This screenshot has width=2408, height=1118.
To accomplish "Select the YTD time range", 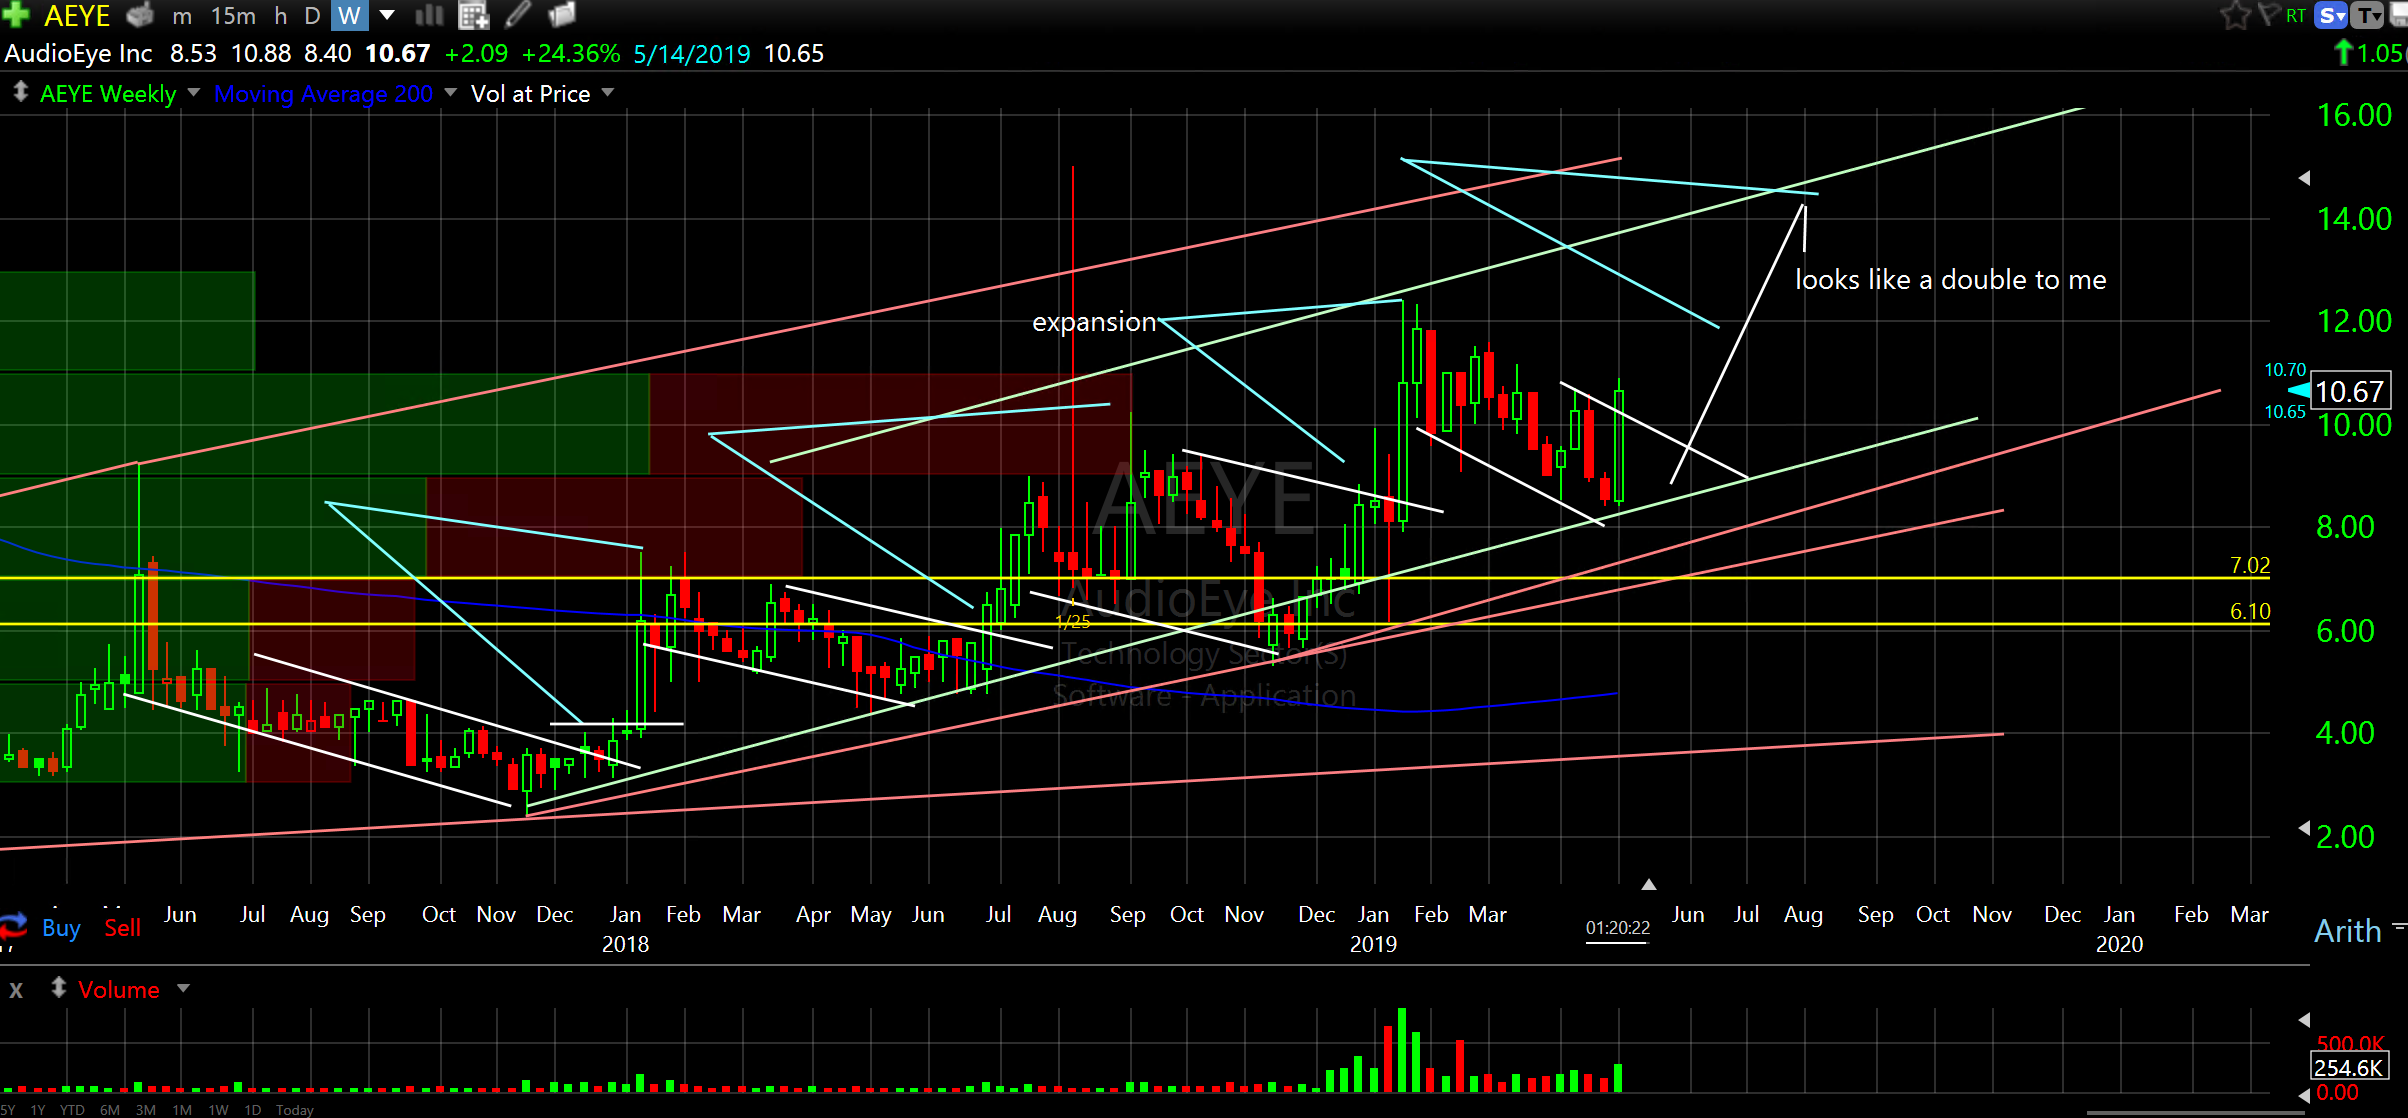I will (x=72, y=1110).
